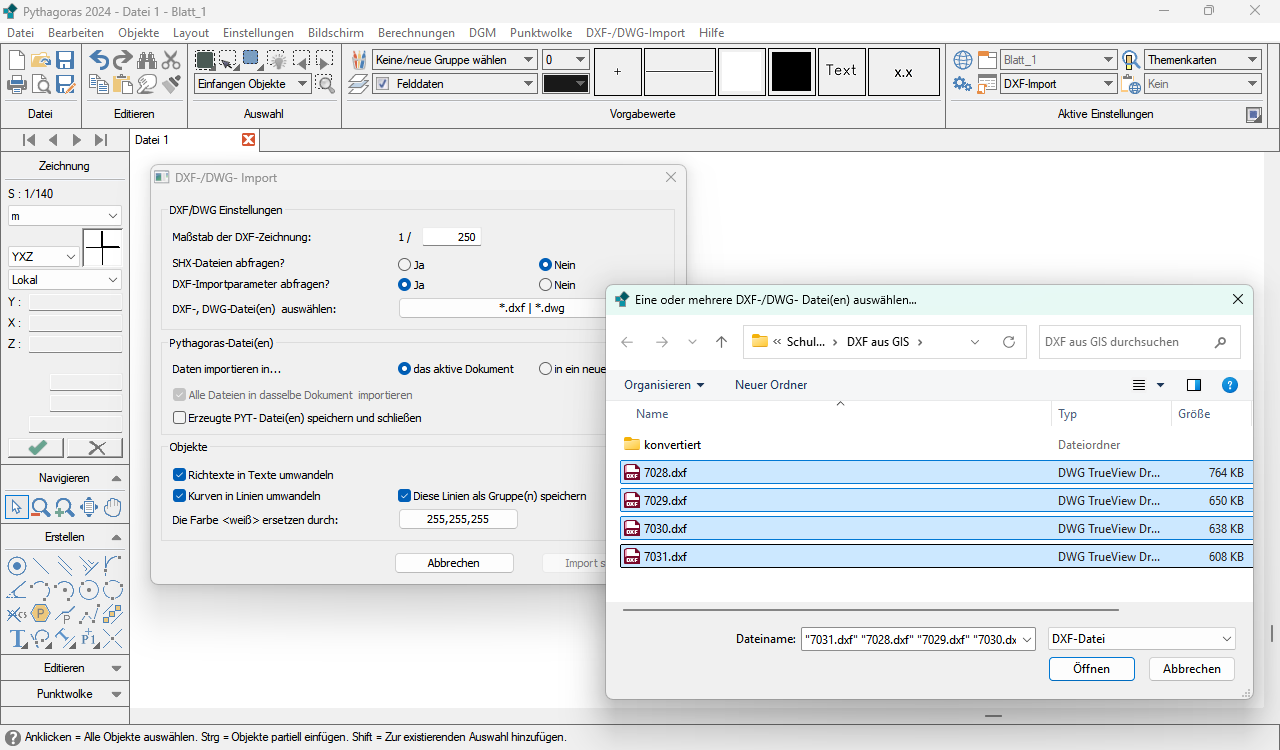Click the Neuer Ordner button

click(771, 385)
